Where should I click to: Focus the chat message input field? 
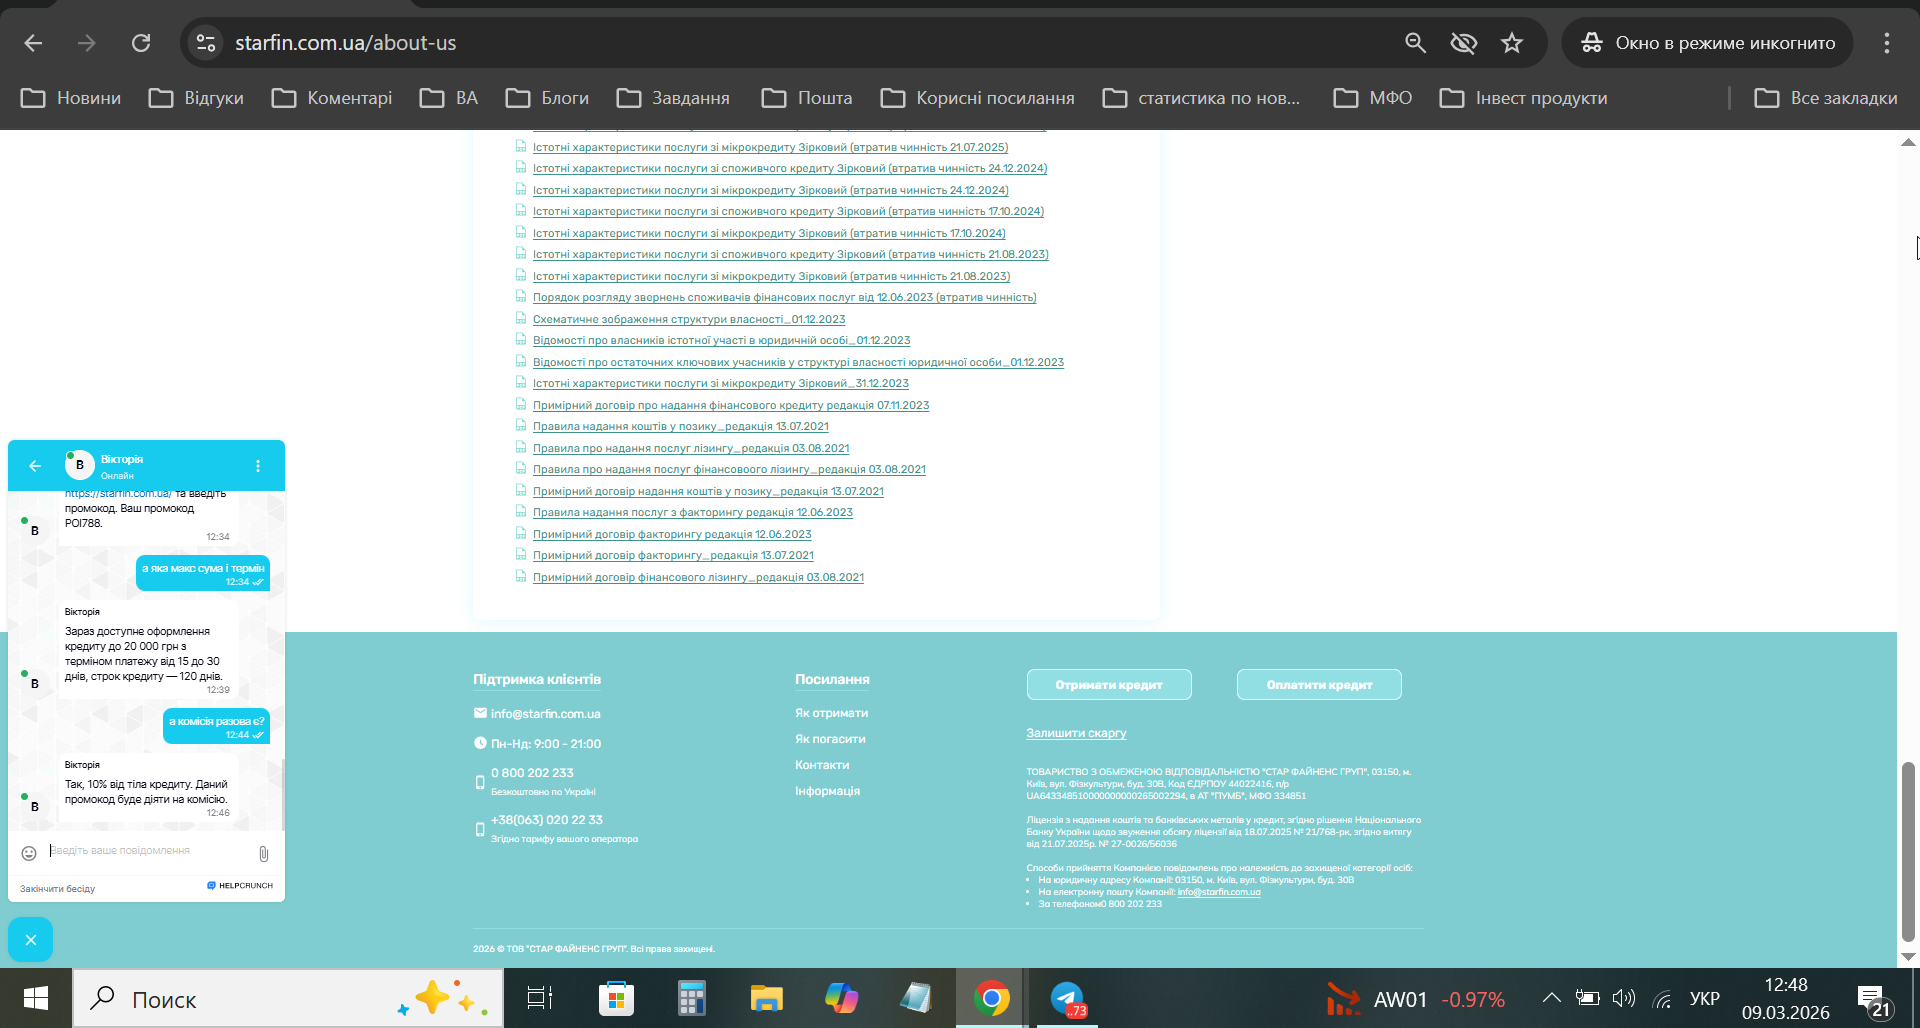click(x=150, y=851)
